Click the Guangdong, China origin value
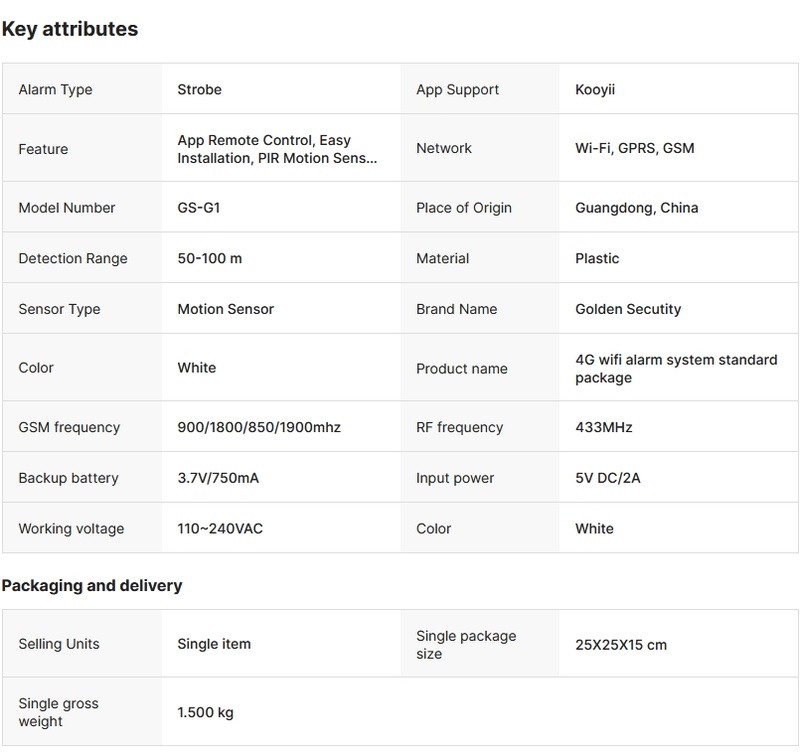Screen dimensions: 800x755 [x=636, y=208]
